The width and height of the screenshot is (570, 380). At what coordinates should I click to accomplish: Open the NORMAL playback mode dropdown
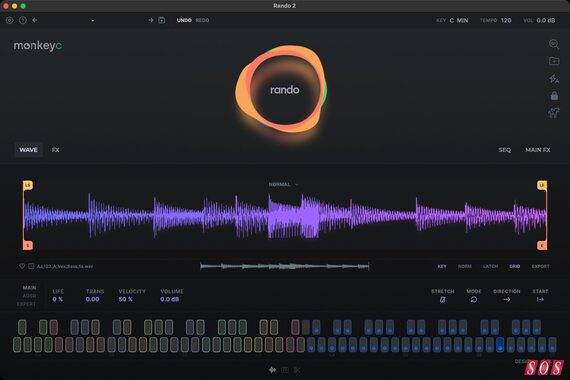[x=284, y=185]
